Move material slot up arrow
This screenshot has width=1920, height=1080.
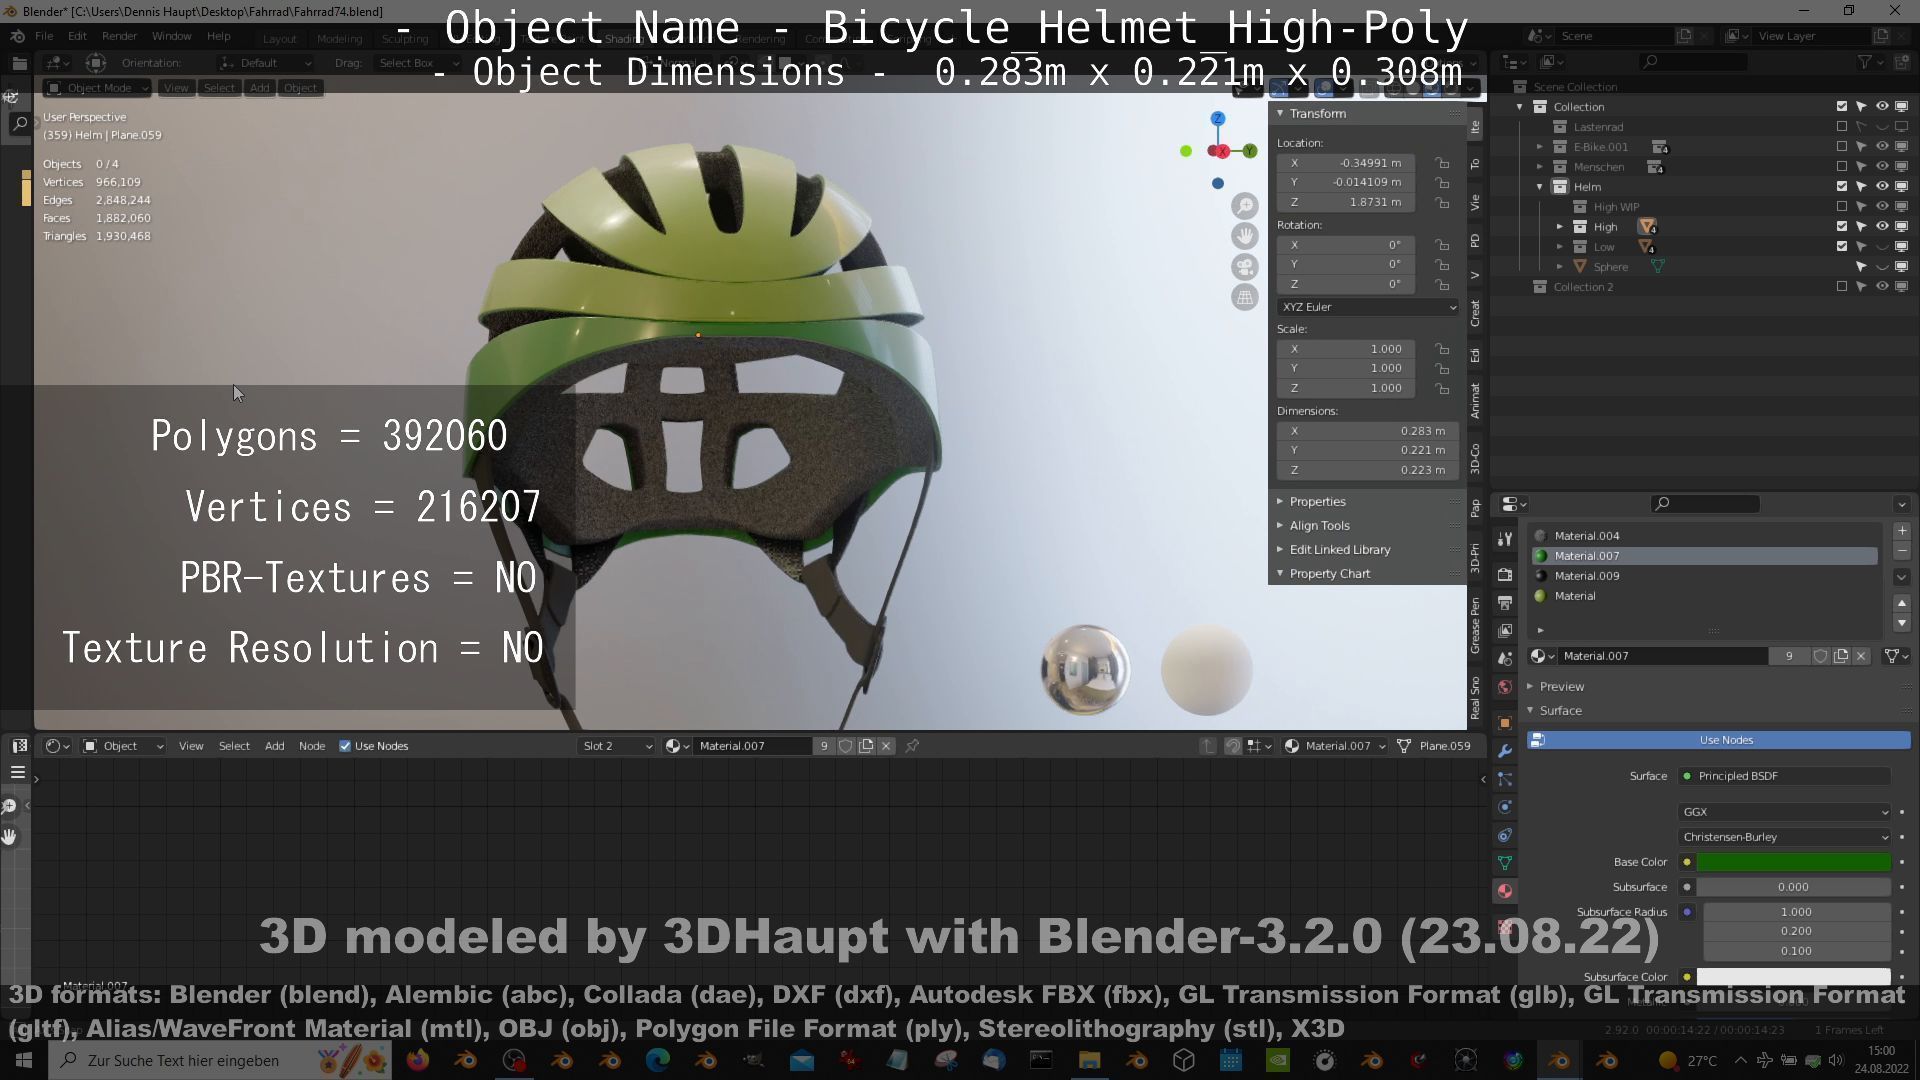(x=1902, y=603)
